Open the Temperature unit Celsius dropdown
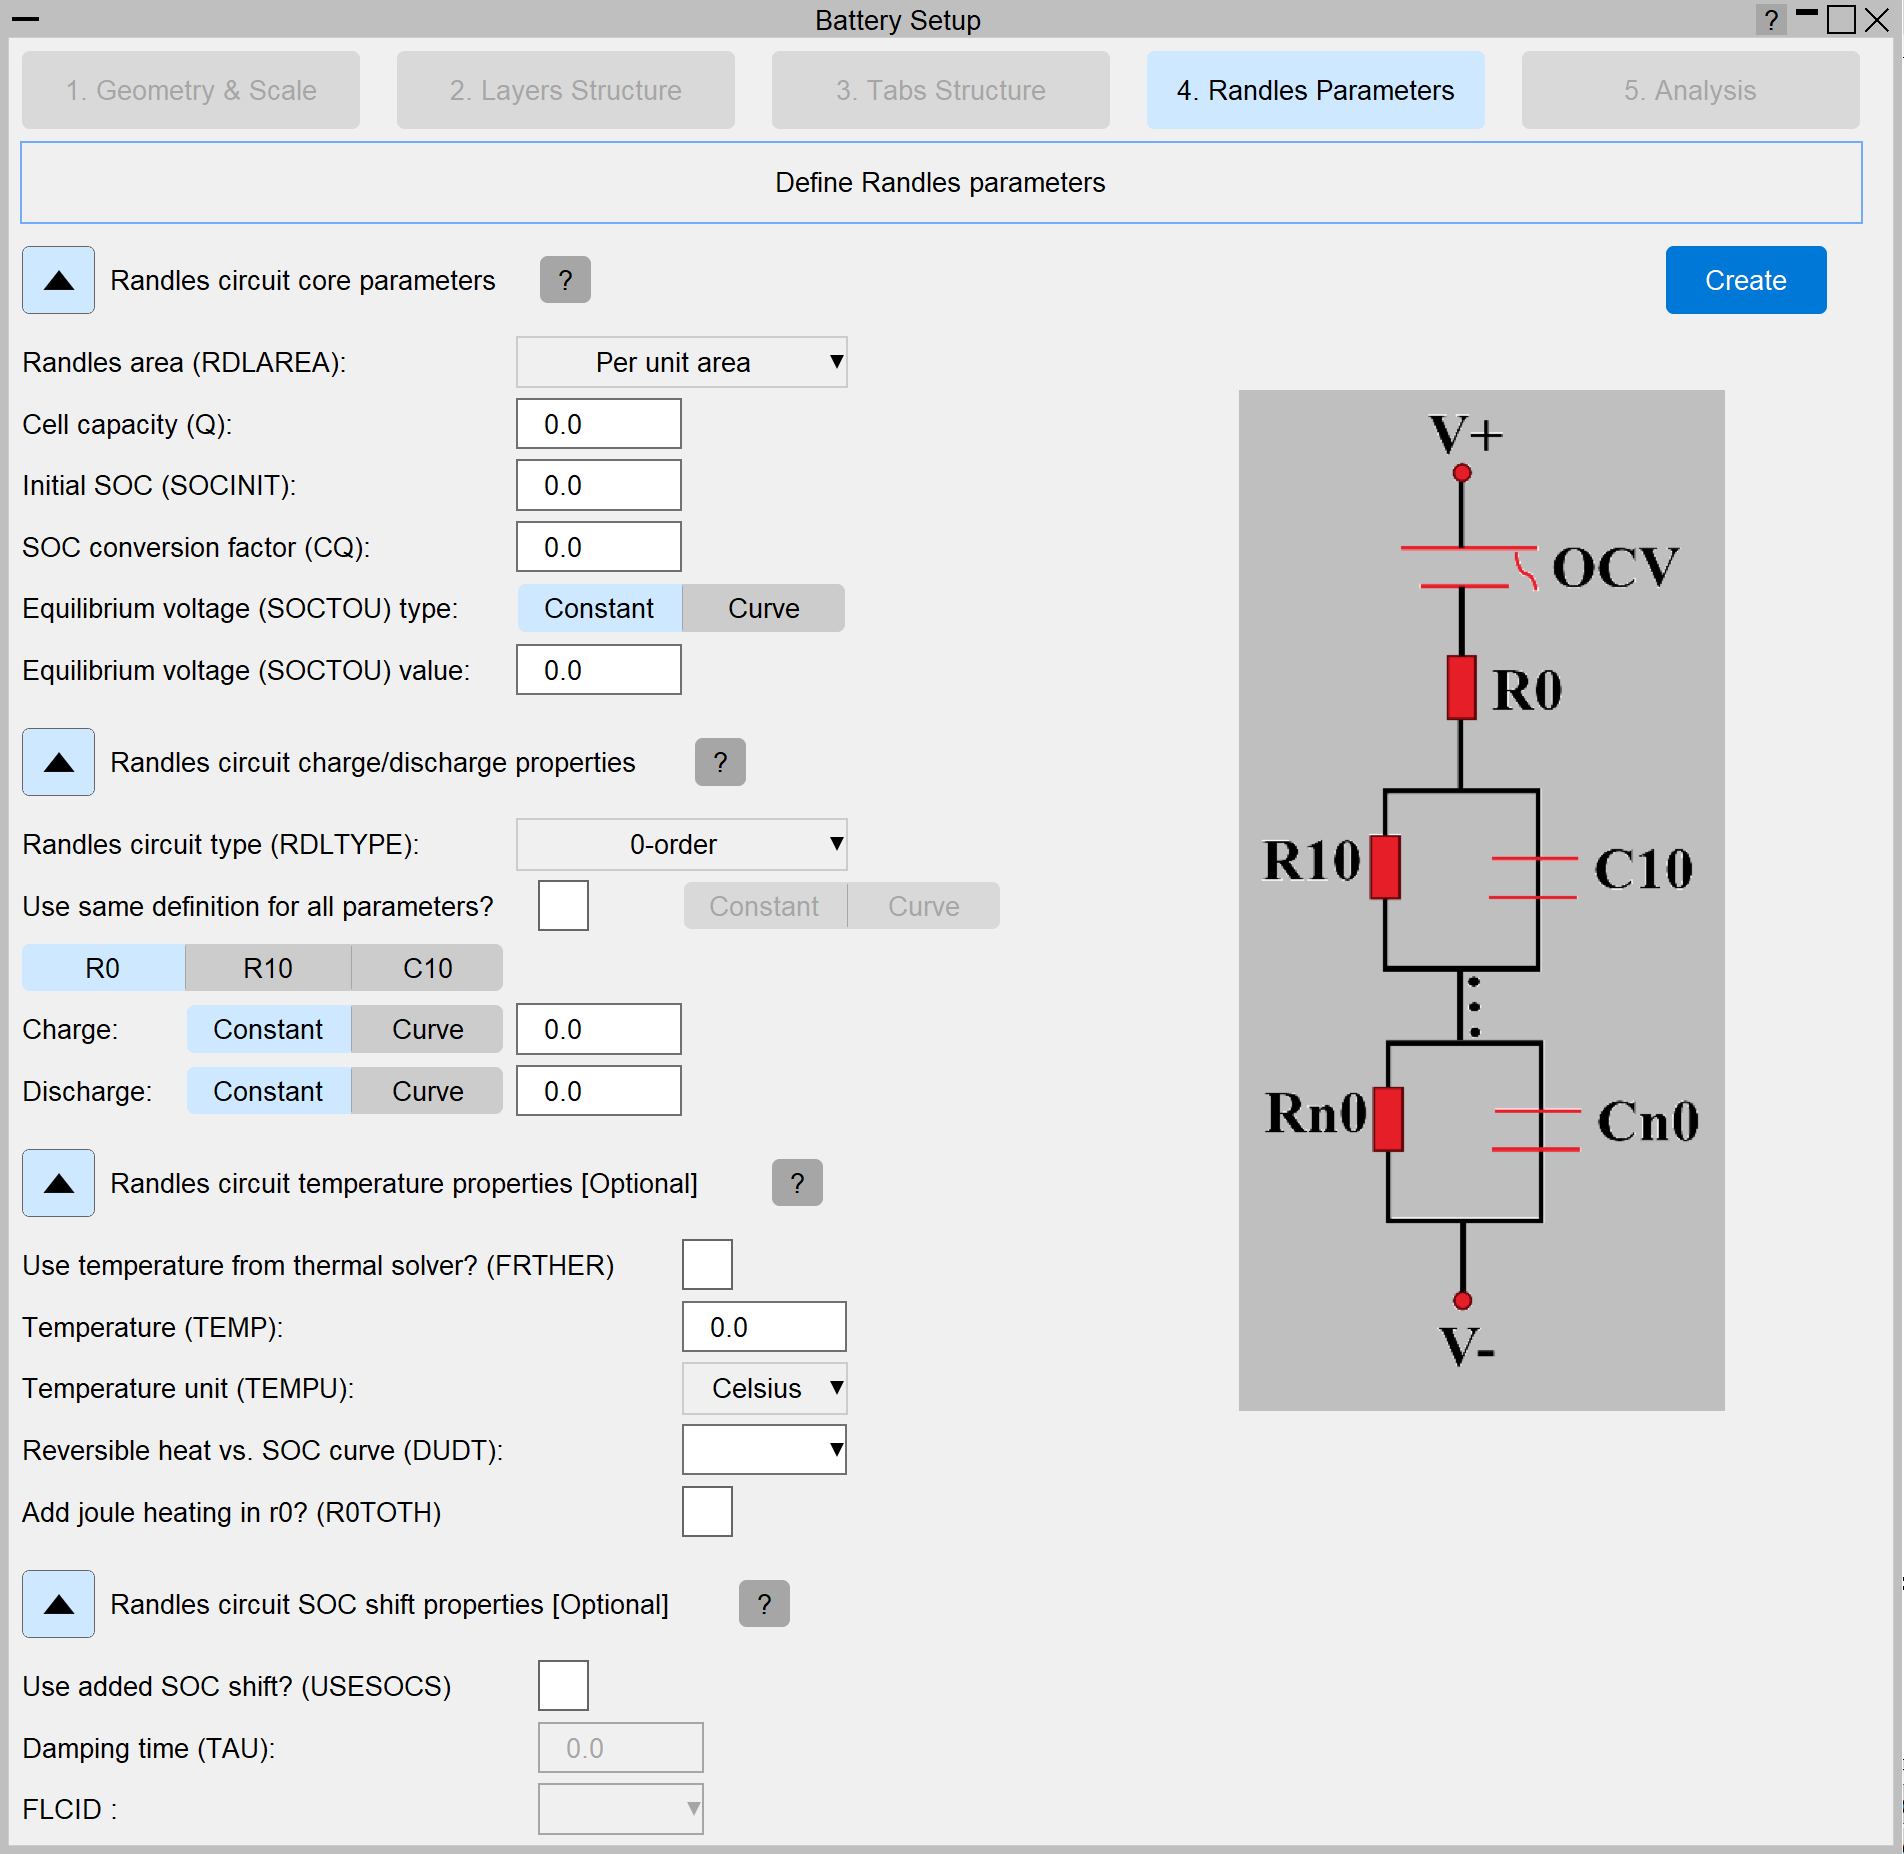Screen dimensions: 1904x1854 764,1388
